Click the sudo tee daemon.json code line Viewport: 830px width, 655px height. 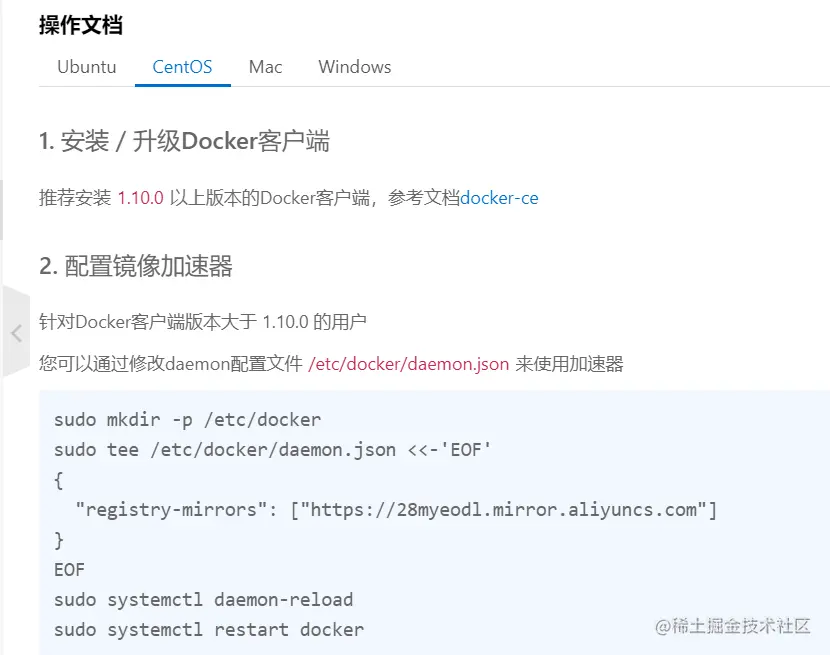(273, 450)
